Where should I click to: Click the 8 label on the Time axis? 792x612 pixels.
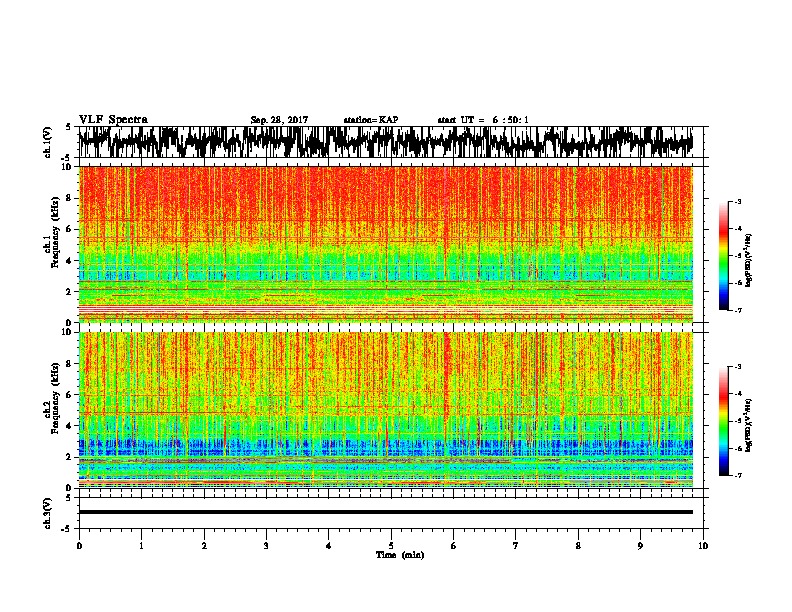tap(578, 546)
